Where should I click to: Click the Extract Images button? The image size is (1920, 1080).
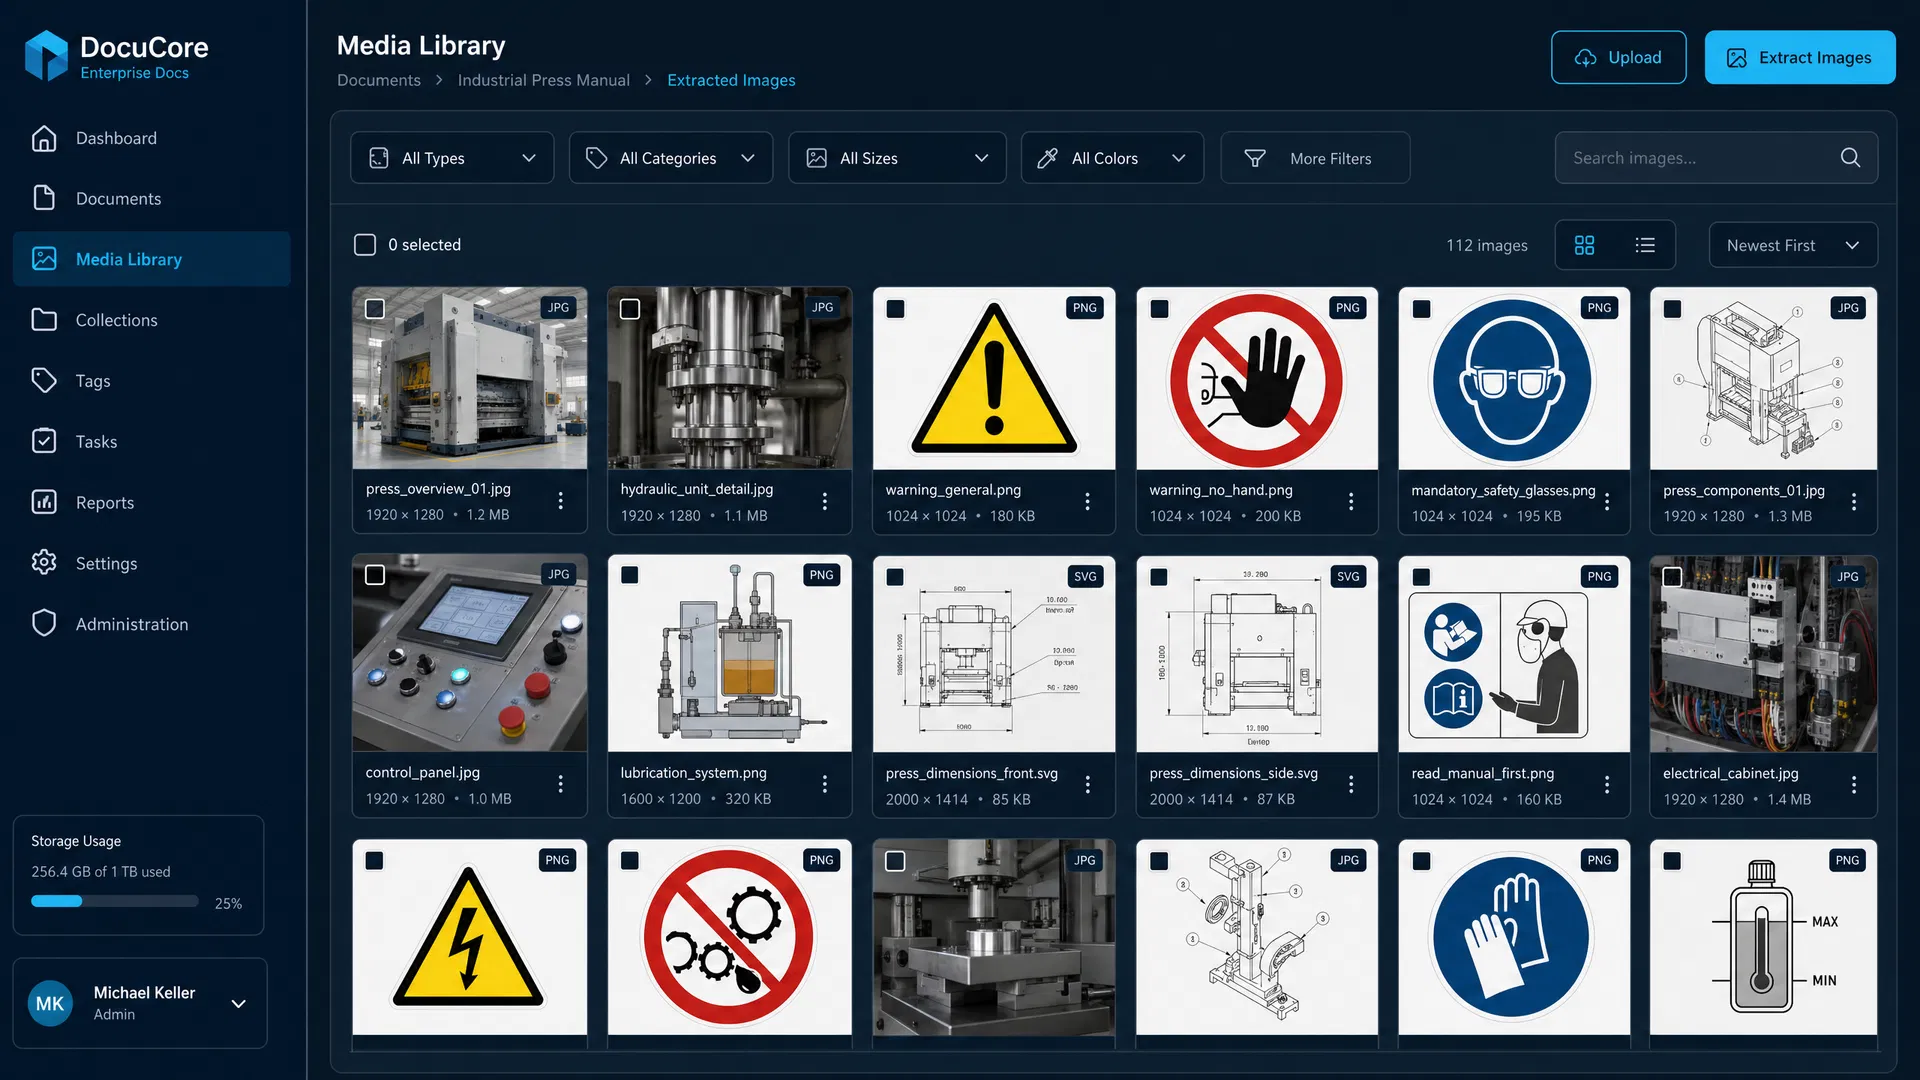click(x=1800, y=57)
